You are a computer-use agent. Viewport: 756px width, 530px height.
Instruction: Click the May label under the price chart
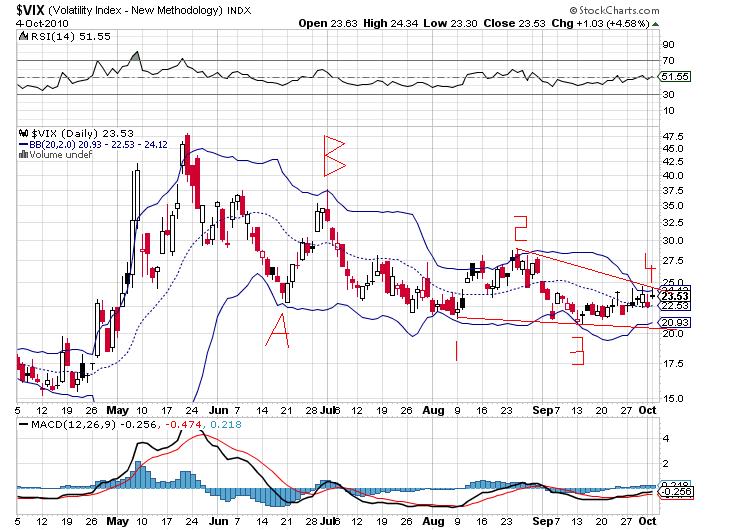(x=118, y=410)
